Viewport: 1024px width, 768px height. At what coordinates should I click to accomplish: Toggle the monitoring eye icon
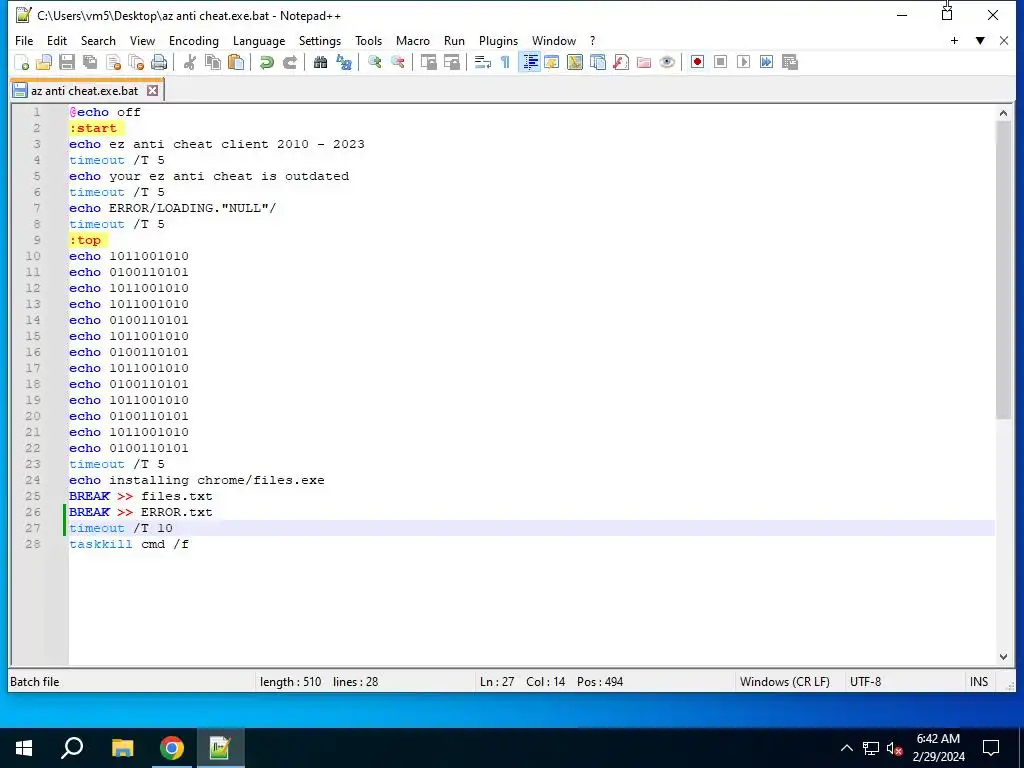[667, 62]
